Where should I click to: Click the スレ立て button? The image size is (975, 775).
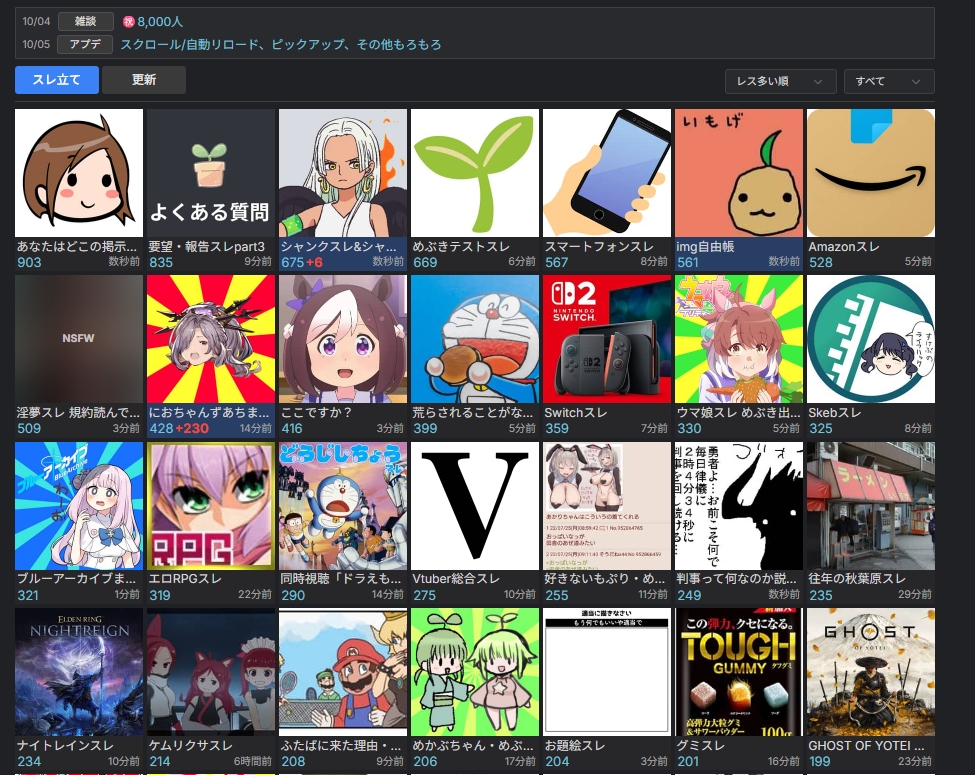pos(57,80)
